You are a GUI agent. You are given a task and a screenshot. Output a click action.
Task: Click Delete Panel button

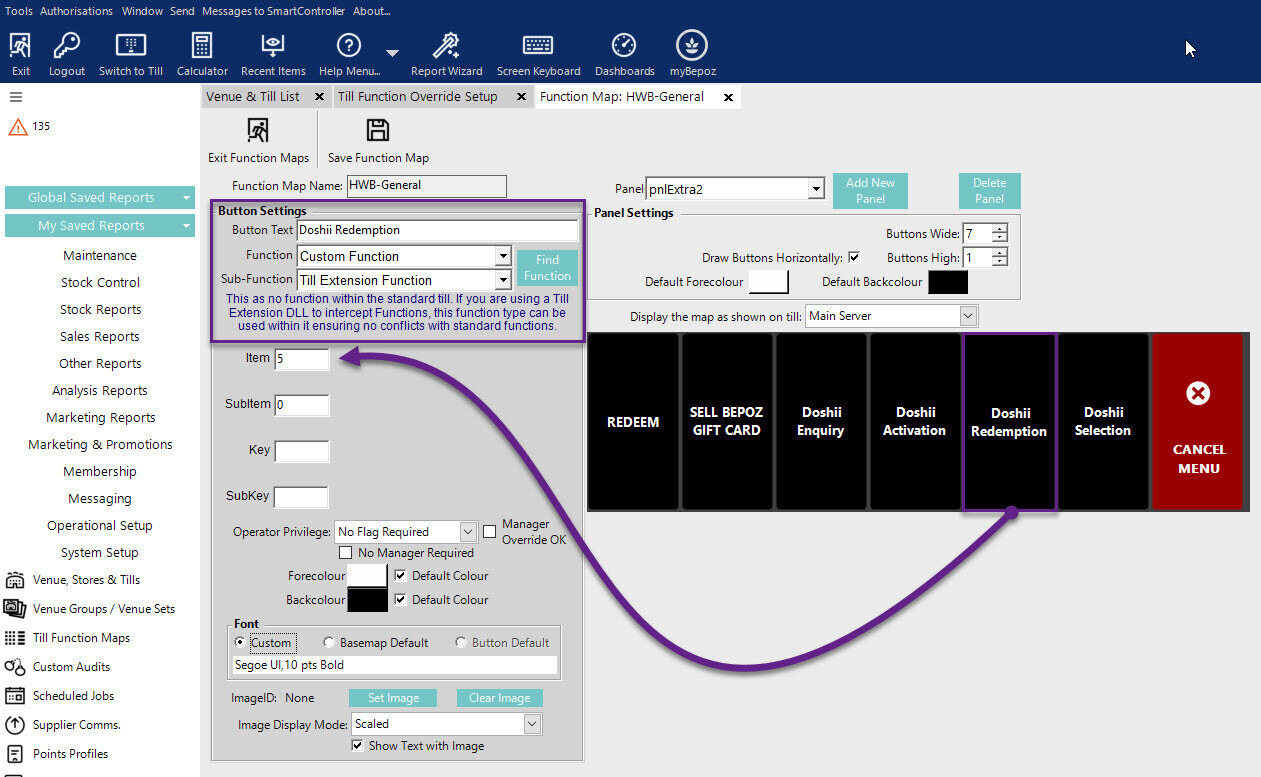(989, 190)
